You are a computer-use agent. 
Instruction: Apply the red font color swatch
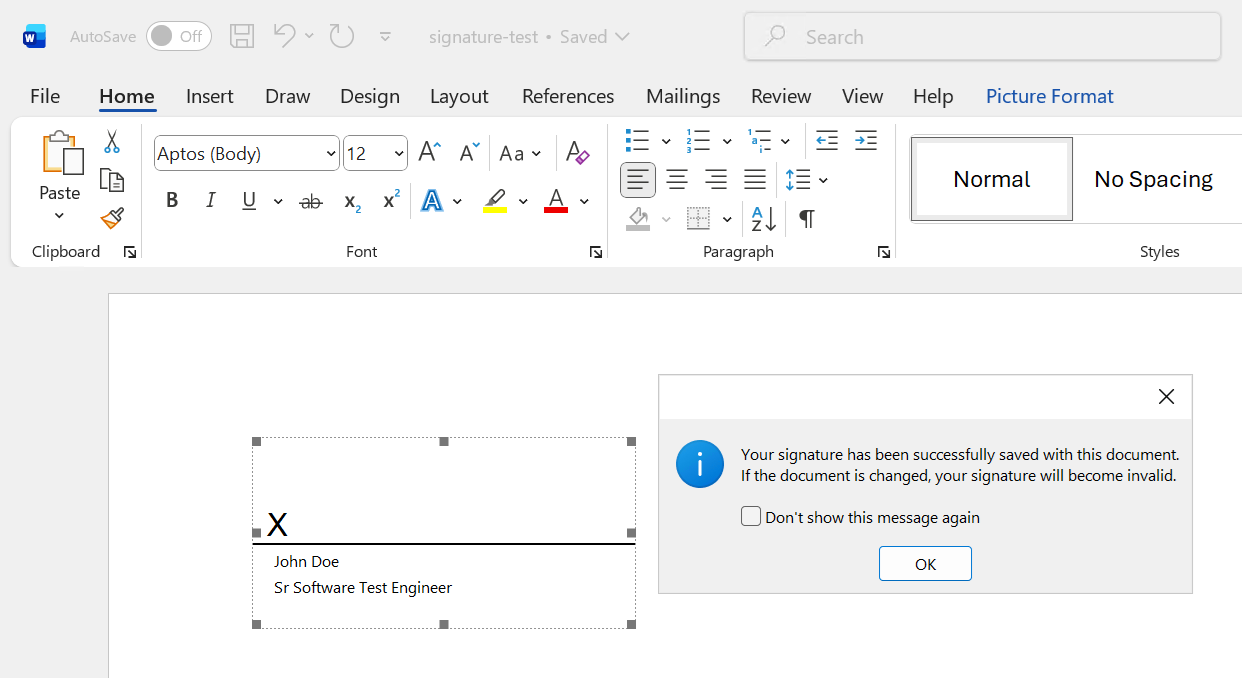pos(556,201)
